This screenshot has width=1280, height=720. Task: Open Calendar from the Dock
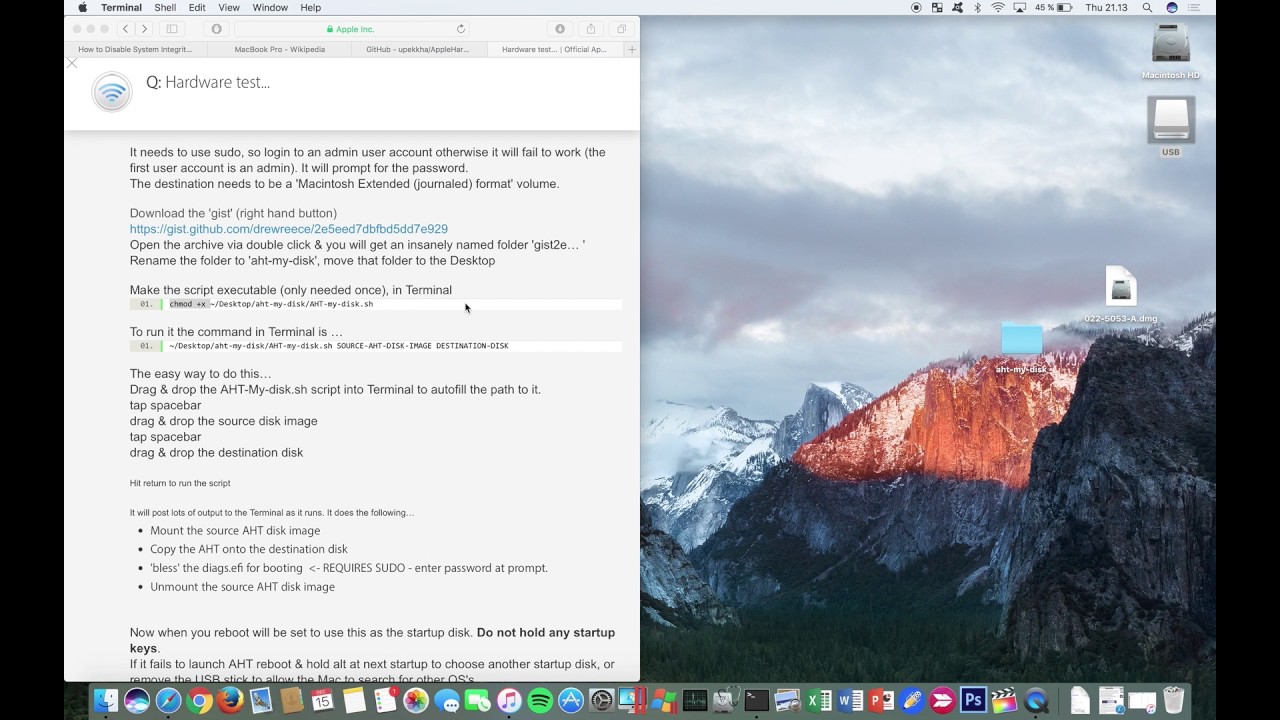point(323,701)
